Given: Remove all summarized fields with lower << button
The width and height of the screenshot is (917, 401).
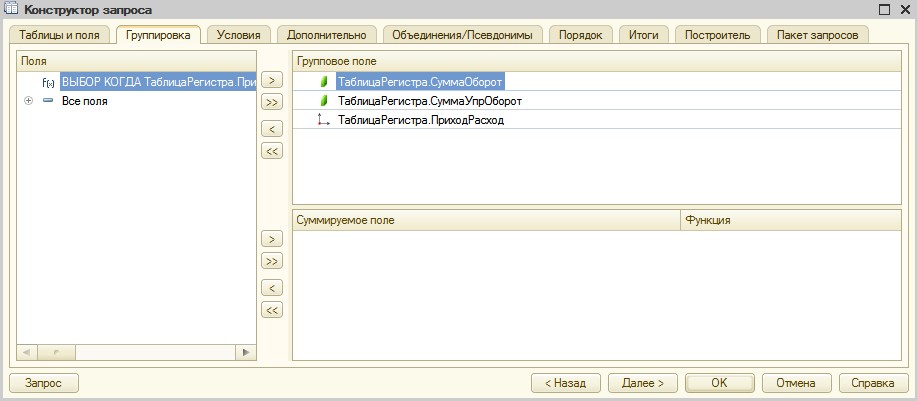Looking at the screenshot, I should tap(271, 310).
